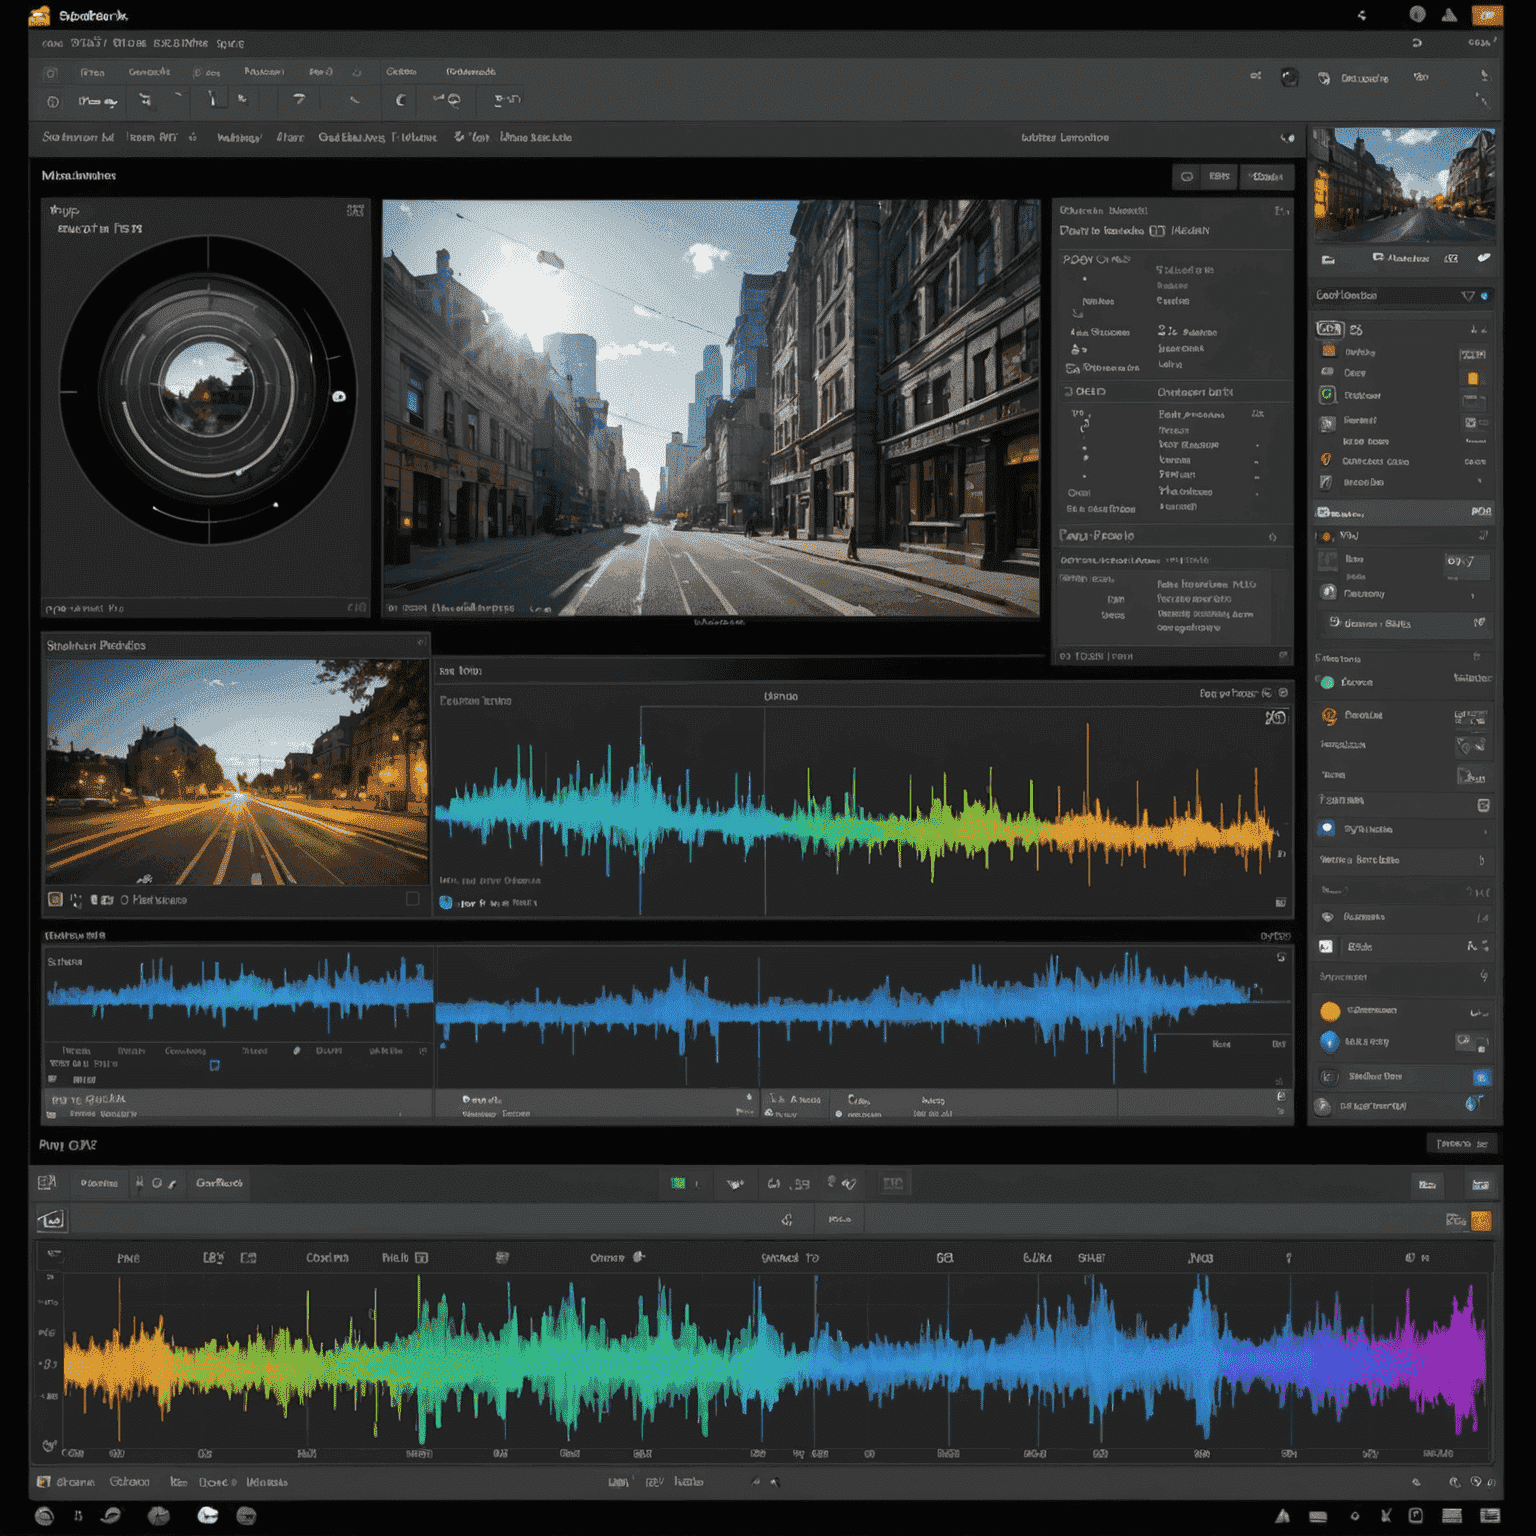Image resolution: width=1536 pixels, height=1536 pixels.
Task: Click the icon at top-right of the middle waveform
Action: tap(1275, 717)
